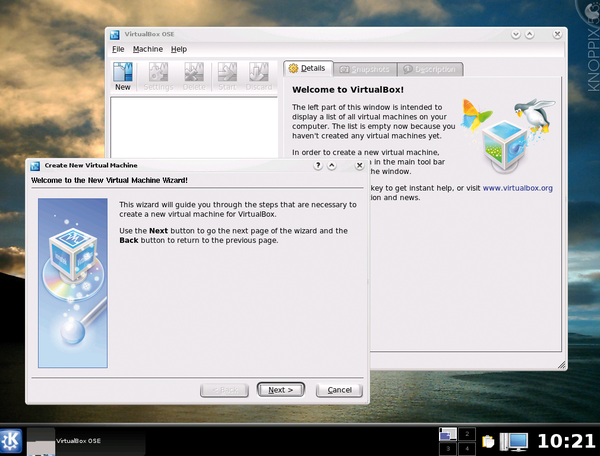Close the Create New Virtual Machine dialog
This screenshot has height=456, width=600.
coord(359,165)
